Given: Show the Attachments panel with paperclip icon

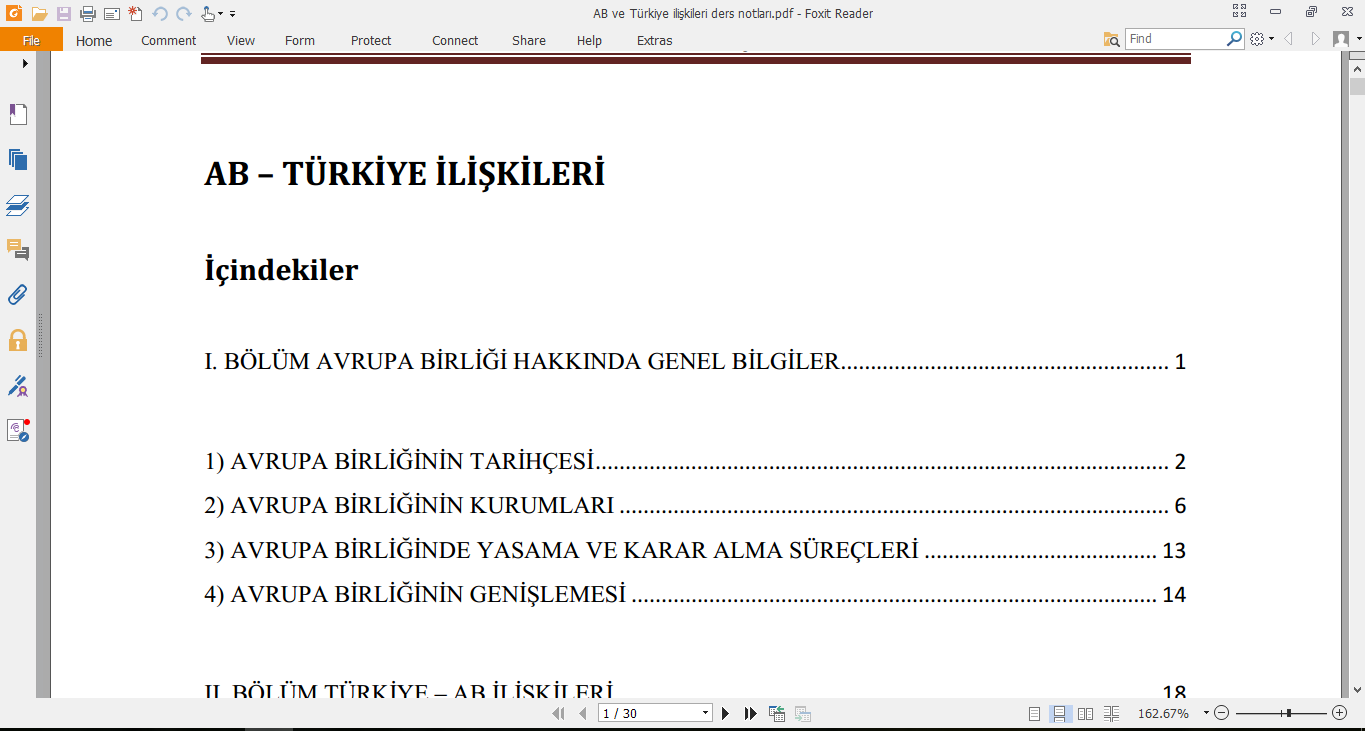Looking at the screenshot, I should point(18,295).
